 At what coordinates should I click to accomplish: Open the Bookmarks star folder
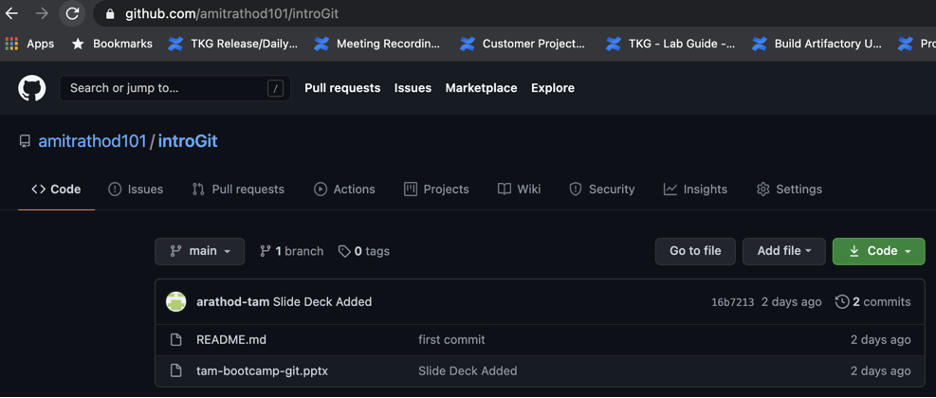point(112,44)
